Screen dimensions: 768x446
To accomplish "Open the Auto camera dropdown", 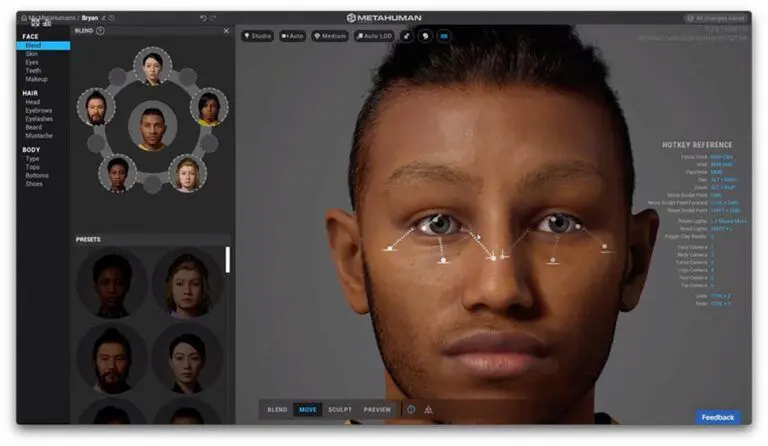I will pos(292,36).
